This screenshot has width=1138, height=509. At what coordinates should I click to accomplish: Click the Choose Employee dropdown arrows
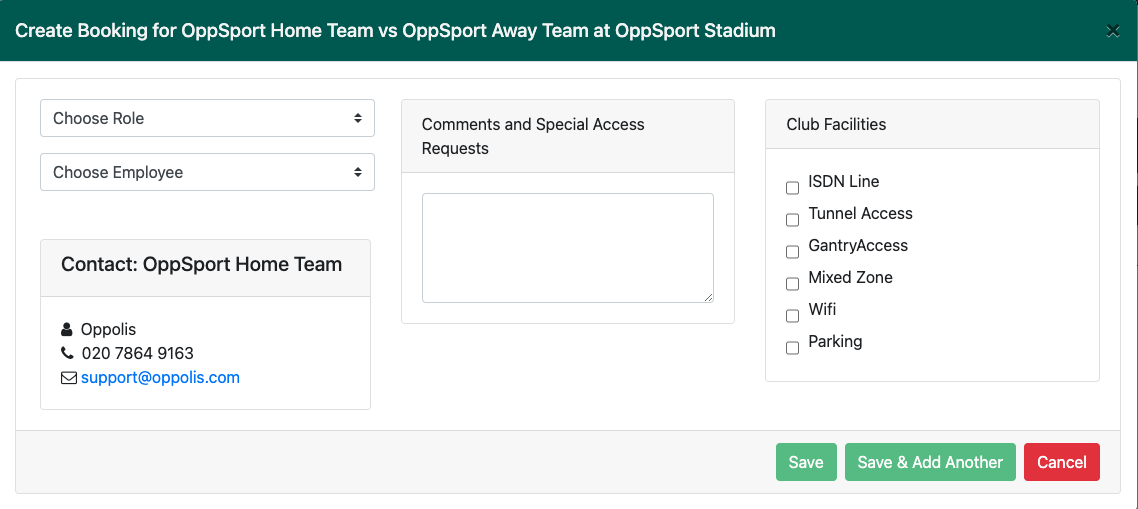pyautogui.click(x=358, y=172)
